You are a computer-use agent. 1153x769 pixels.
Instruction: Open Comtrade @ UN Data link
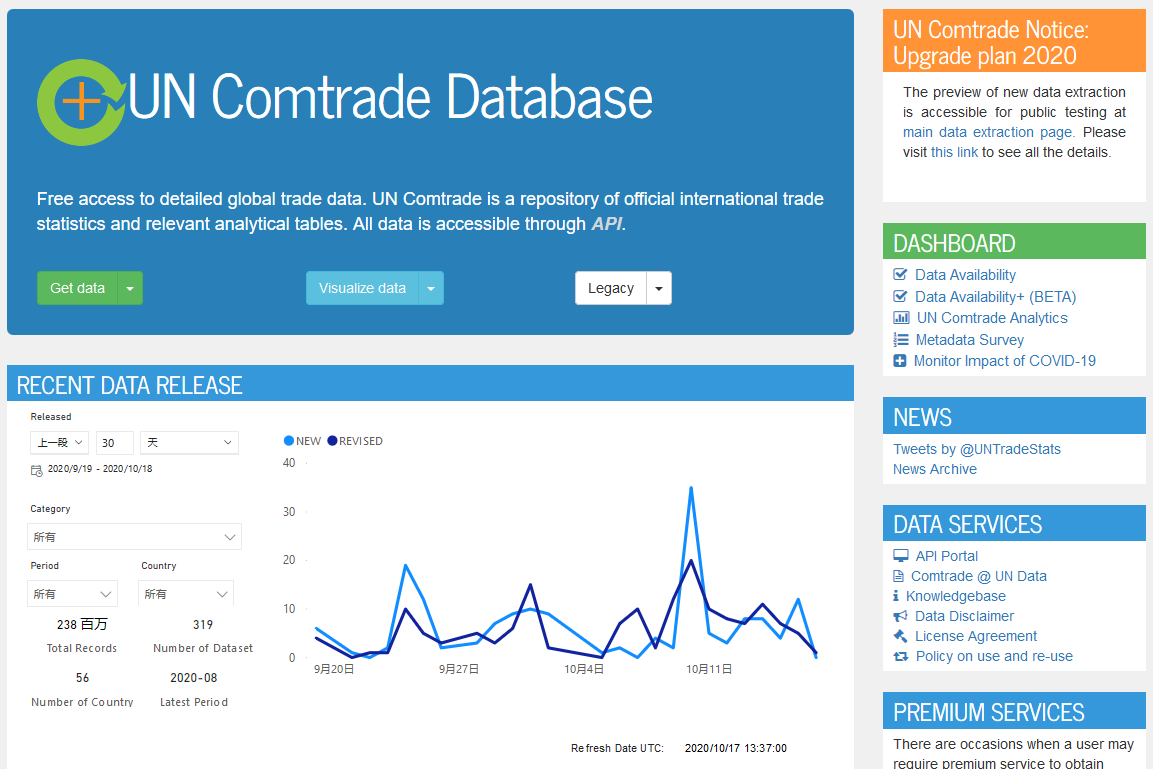(979, 576)
